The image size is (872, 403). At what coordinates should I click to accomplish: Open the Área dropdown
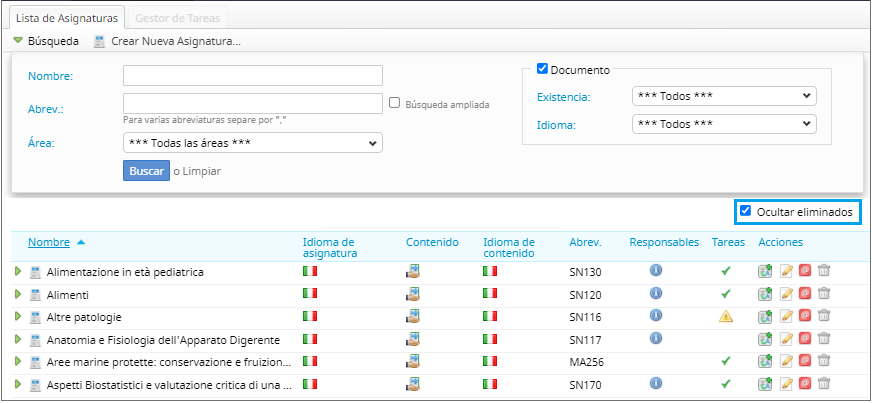coord(252,143)
